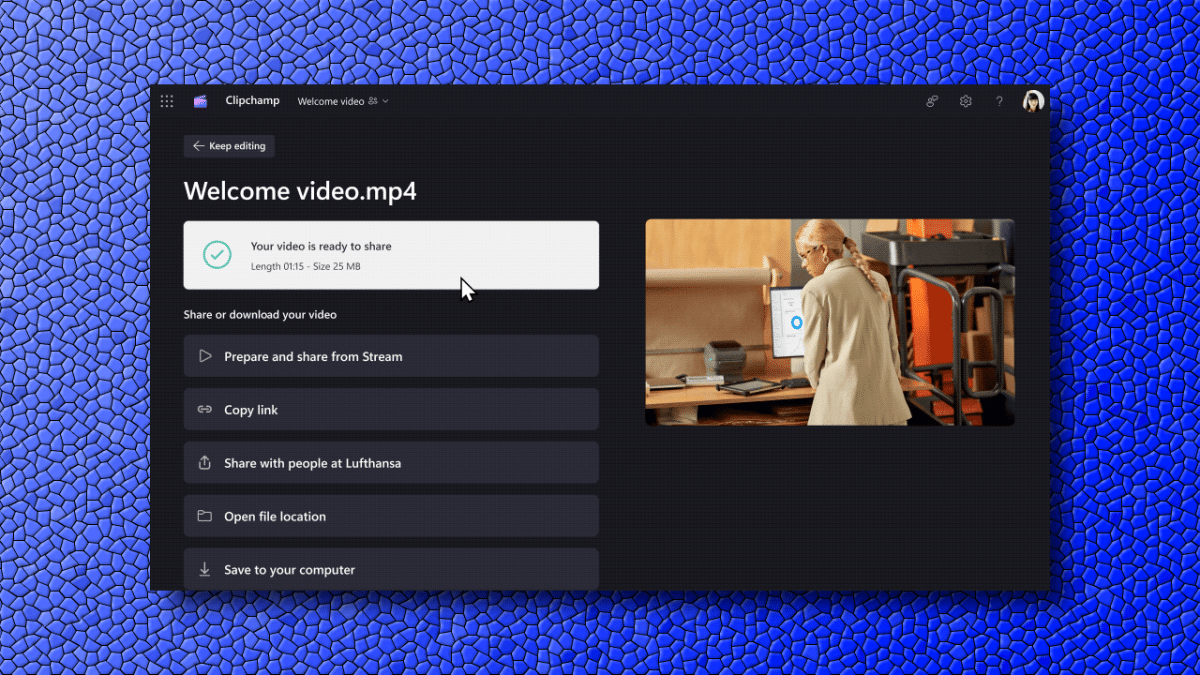Select Prepare and share from Stream
This screenshot has width=1200, height=675.
(x=391, y=356)
